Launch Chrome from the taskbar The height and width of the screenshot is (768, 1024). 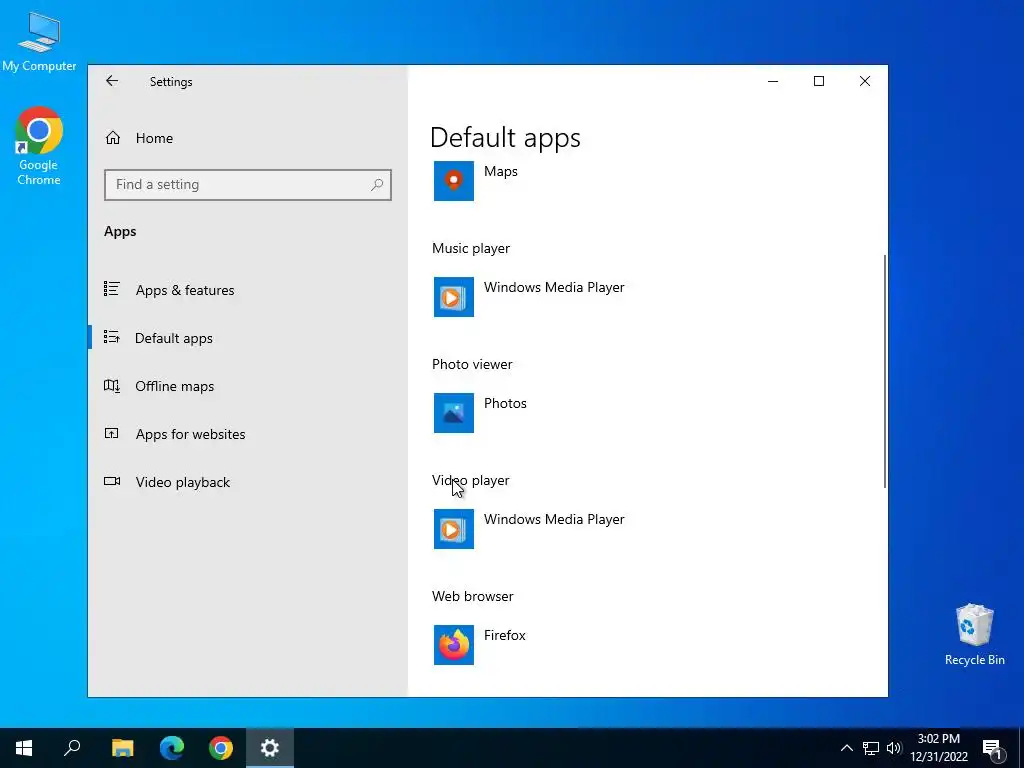coord(221,748)
